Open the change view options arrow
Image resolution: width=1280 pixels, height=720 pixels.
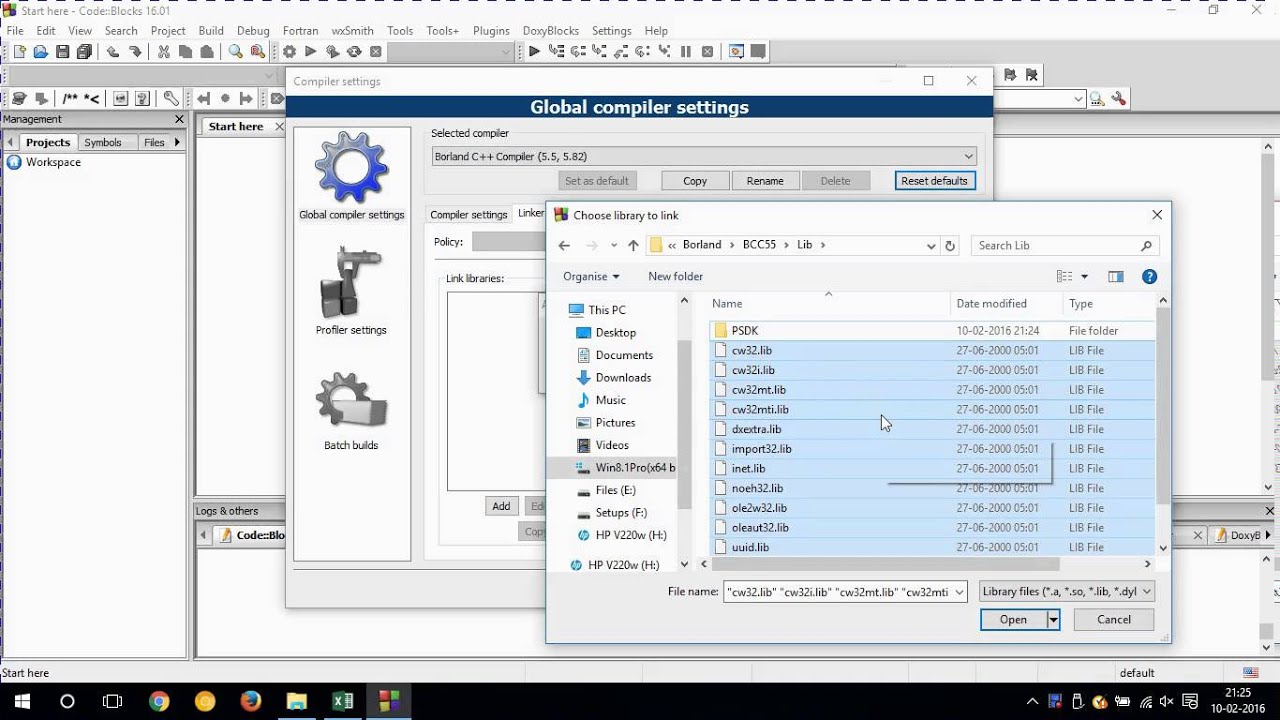click(x=1084, y=276)
